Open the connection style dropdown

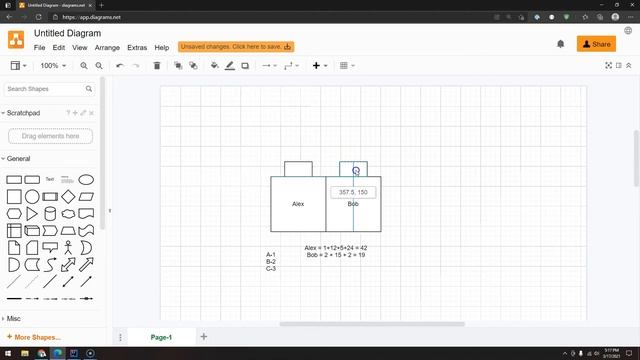tap(269, 66)
